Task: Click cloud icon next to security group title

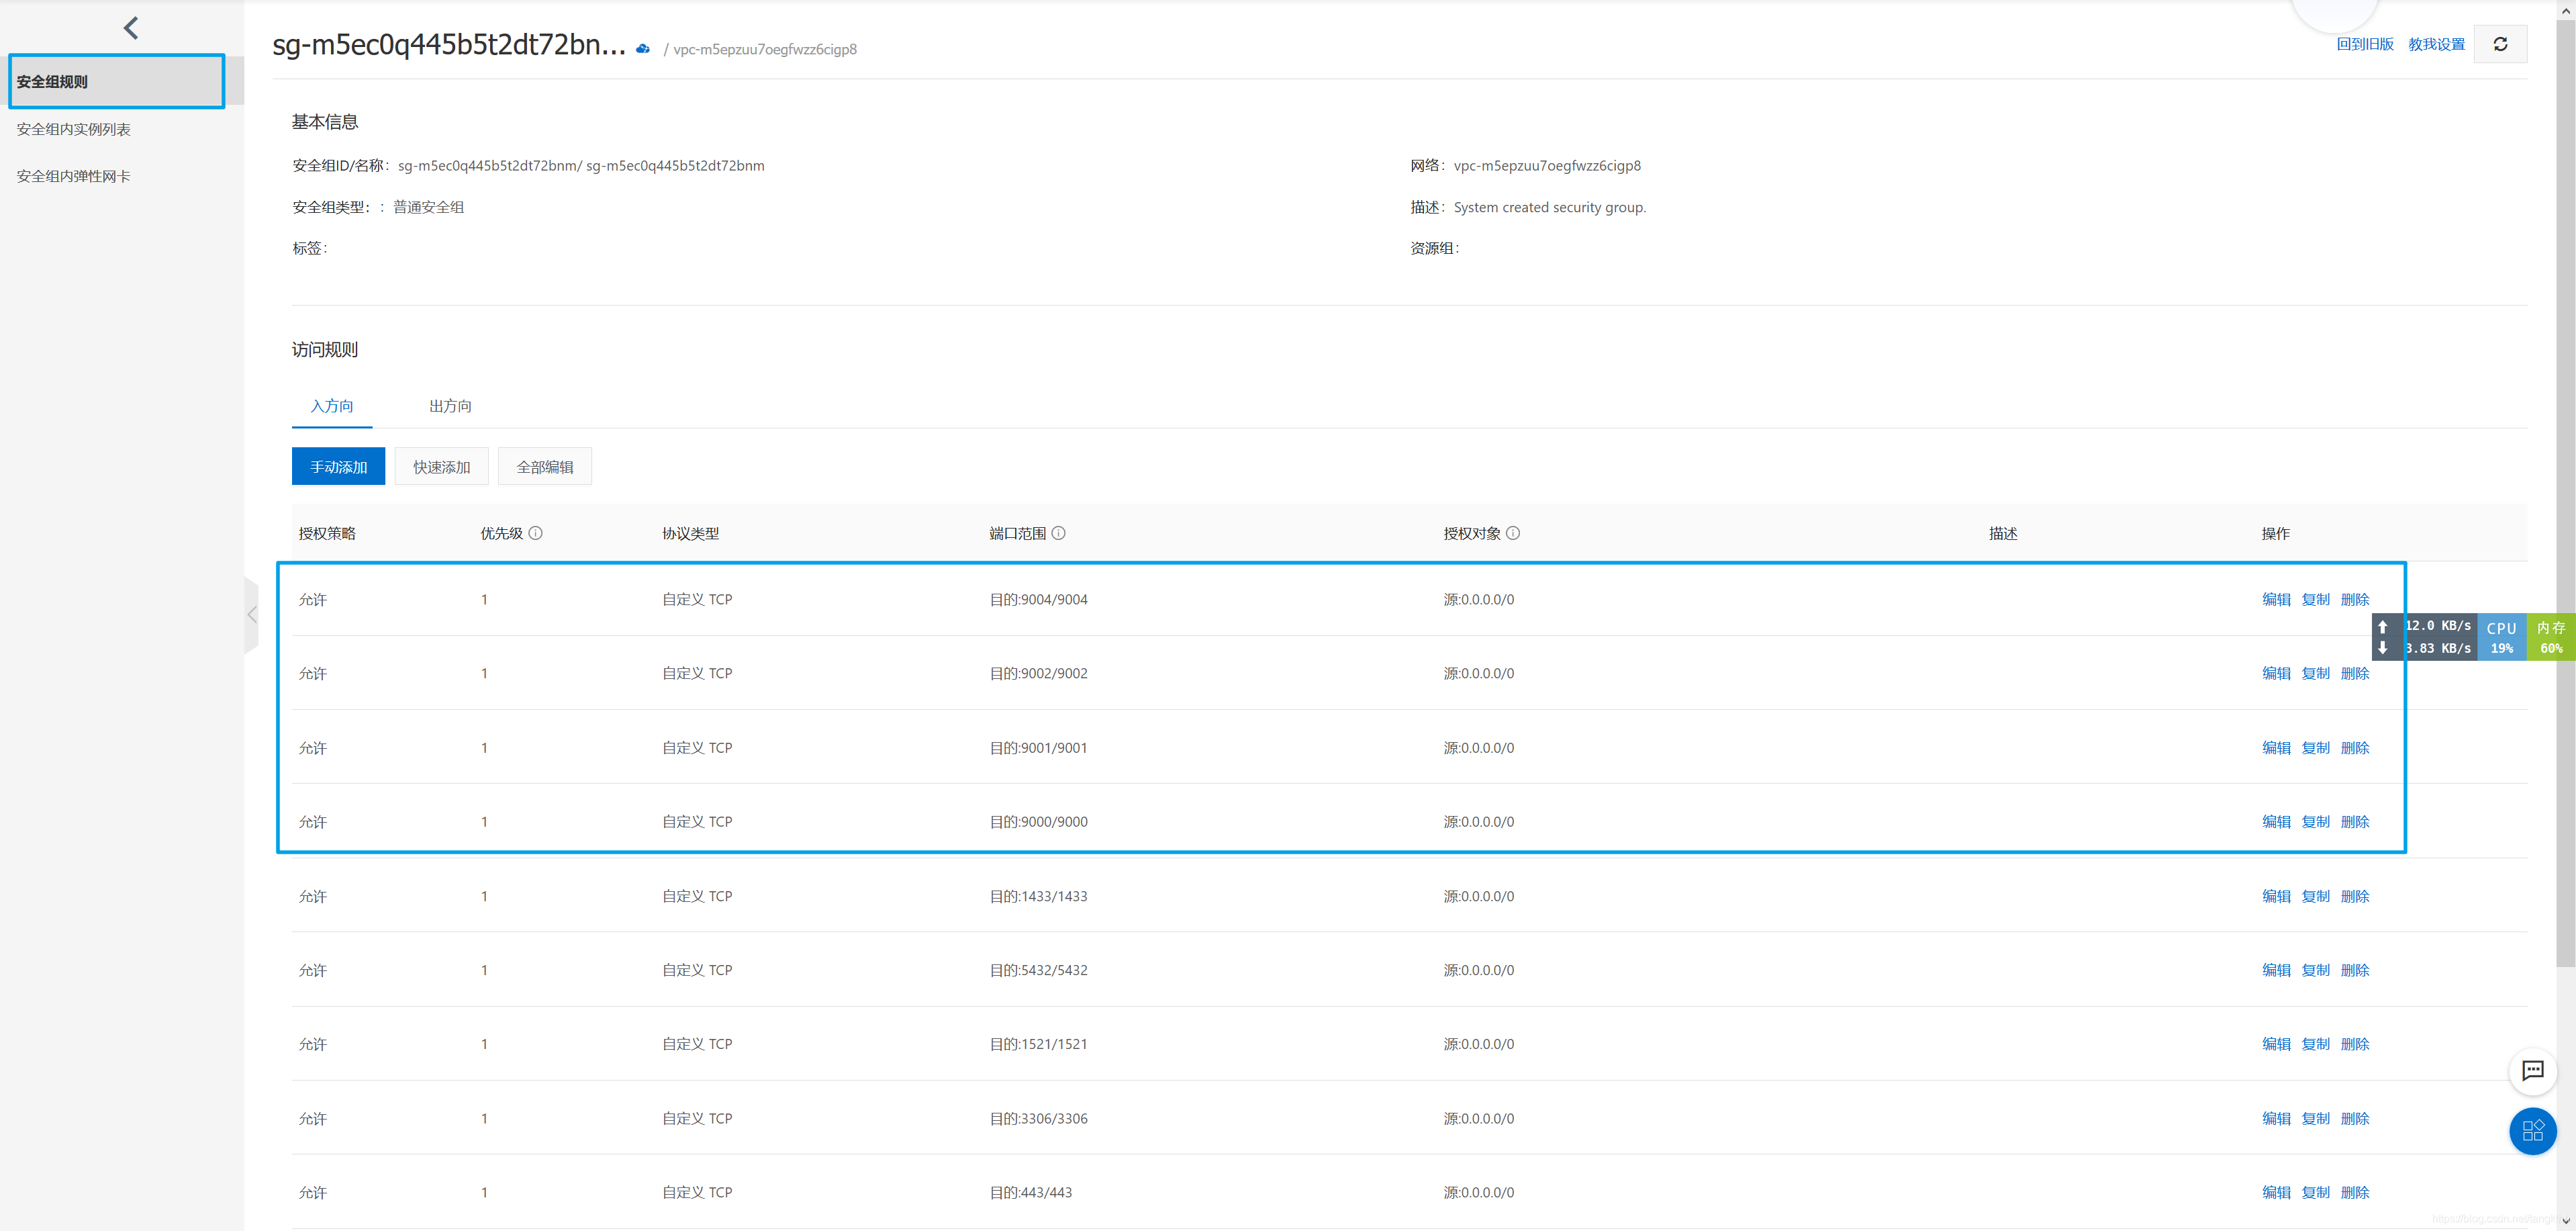Action: tap(643, 49)
